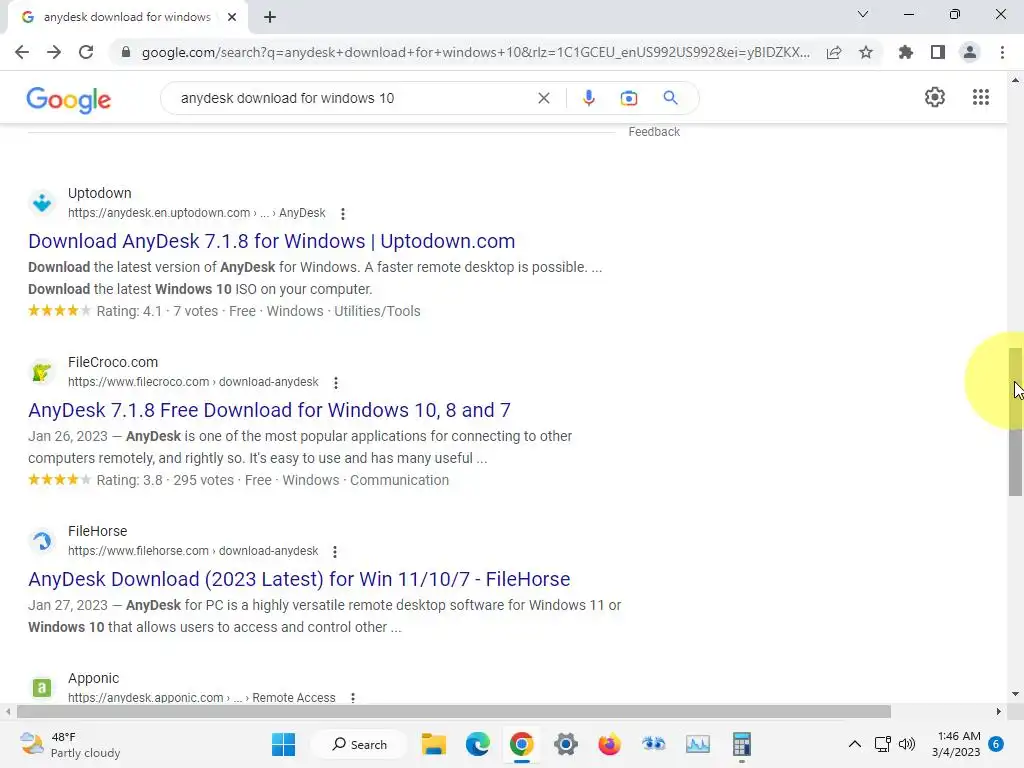Image resolution: width=1024 pixels, height=768 pixels.
Task: Open more options for the Uptodown result
Action: pos(343,214)
